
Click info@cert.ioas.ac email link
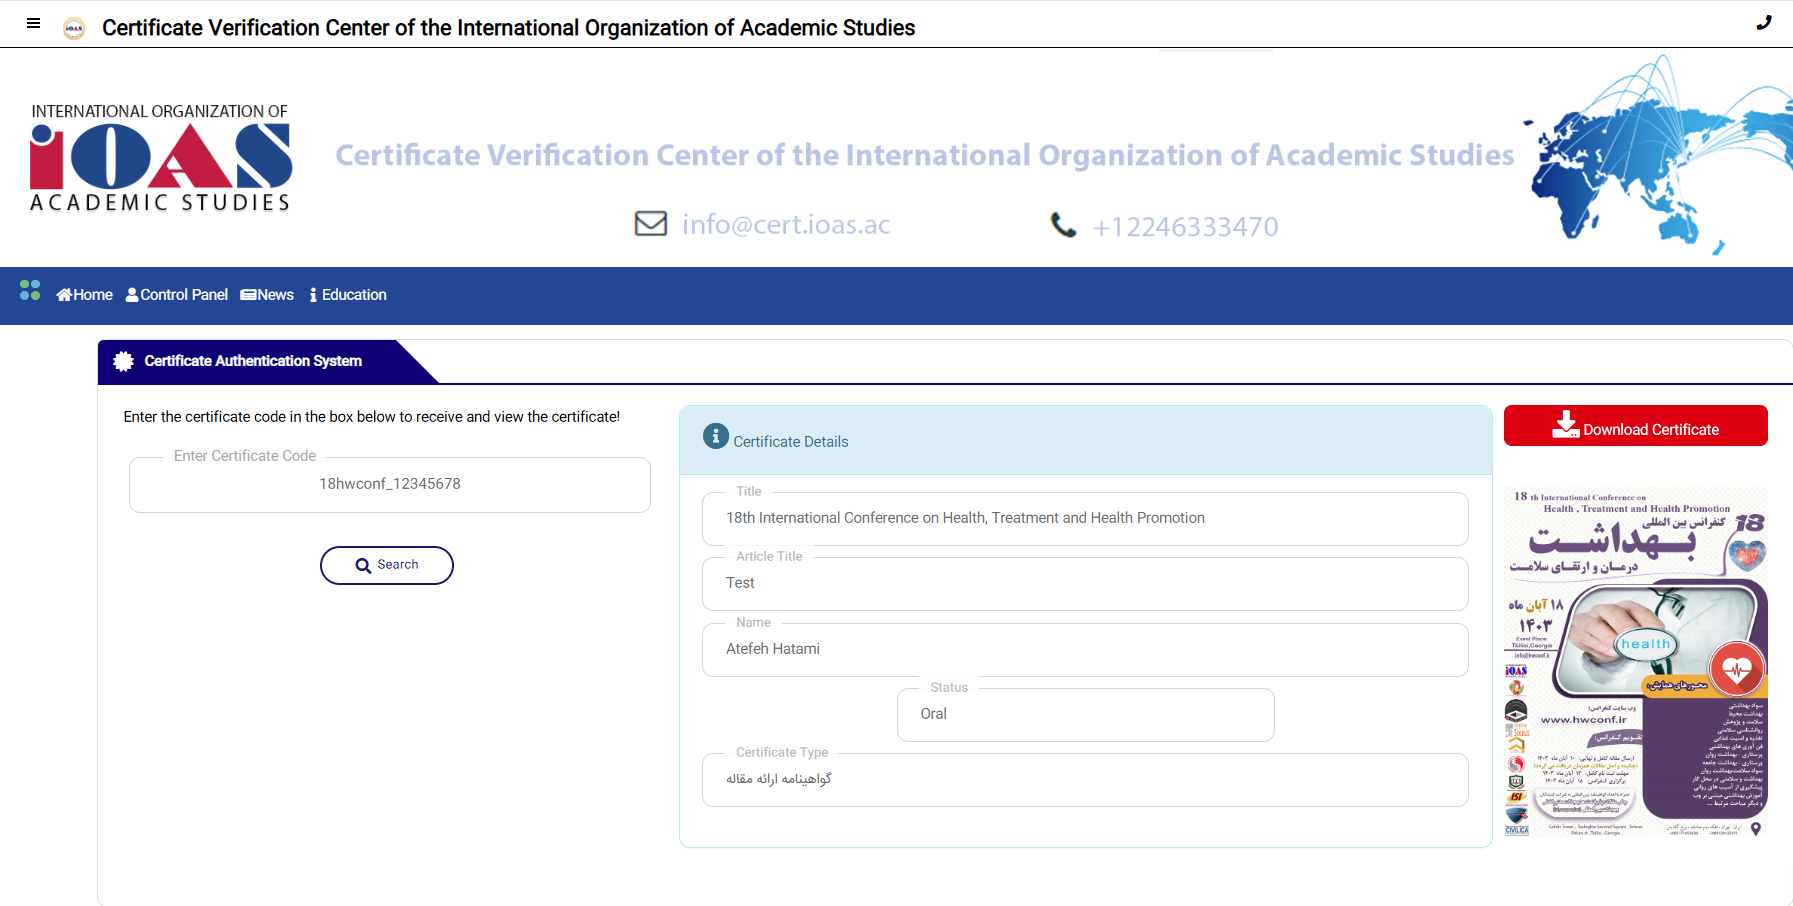pyautogui.click(x=786, y=225)
